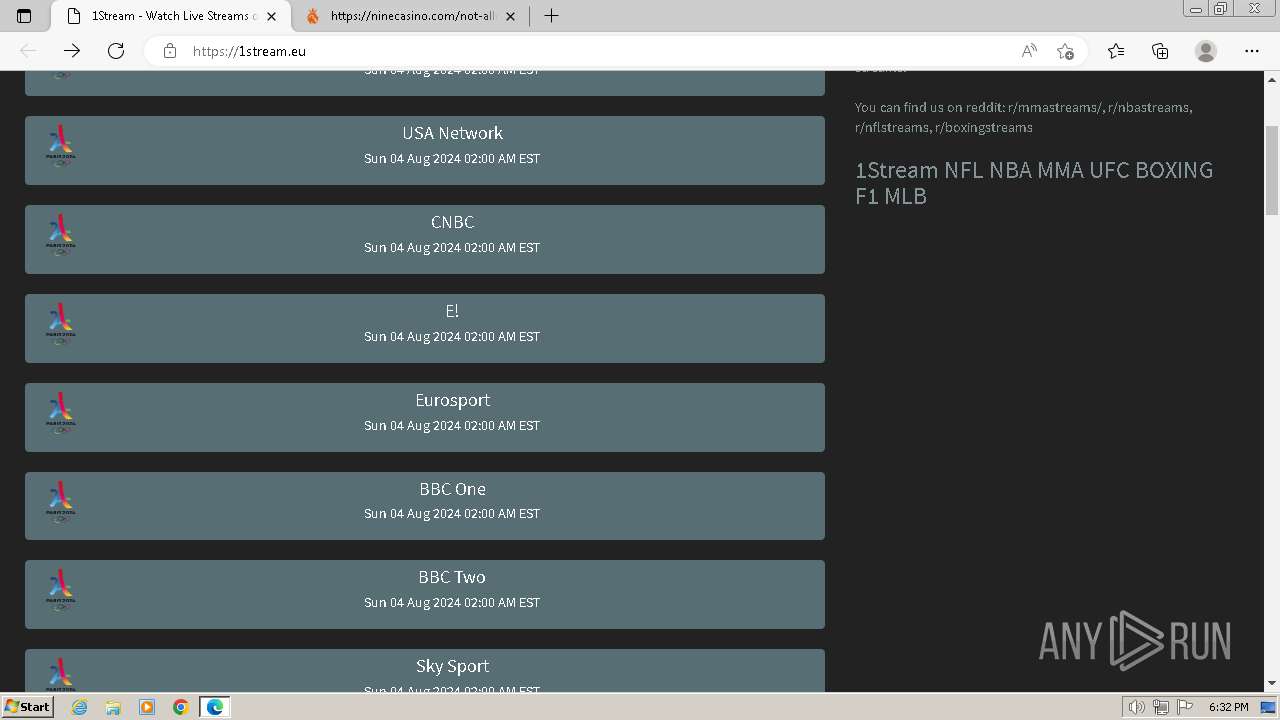Open the browser profile menu
The width and height of the screenshot is (1280, 720).
[x=1206, y=51]
